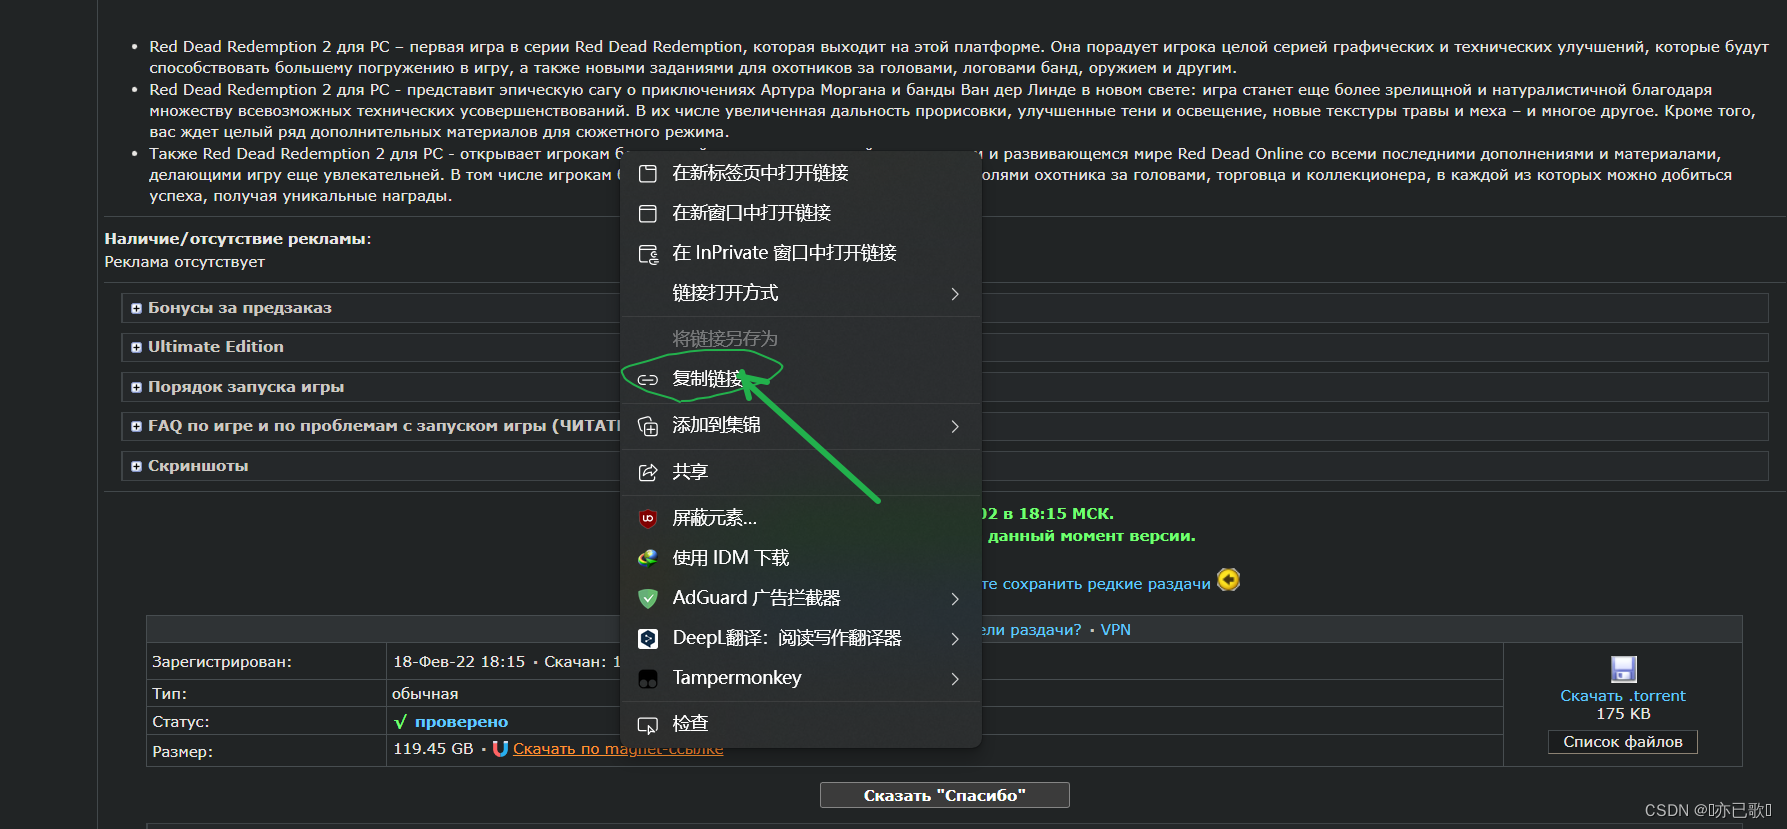The image size is (1787, 829).
Task: Click the проверено status link
Action: pos(461,722)
